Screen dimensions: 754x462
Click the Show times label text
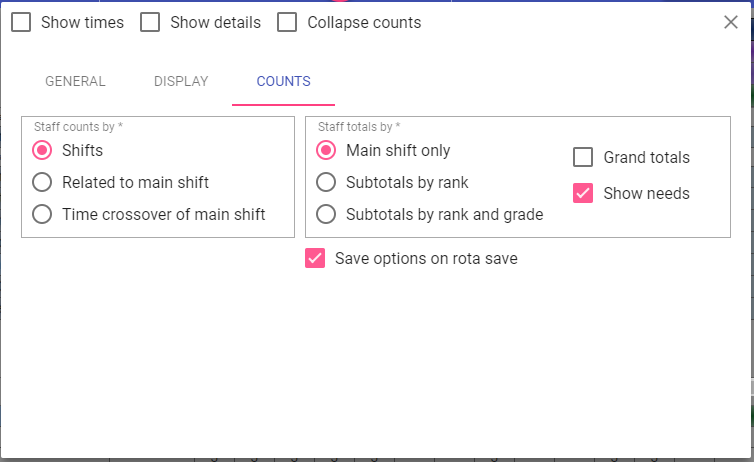tap(82, 22)
